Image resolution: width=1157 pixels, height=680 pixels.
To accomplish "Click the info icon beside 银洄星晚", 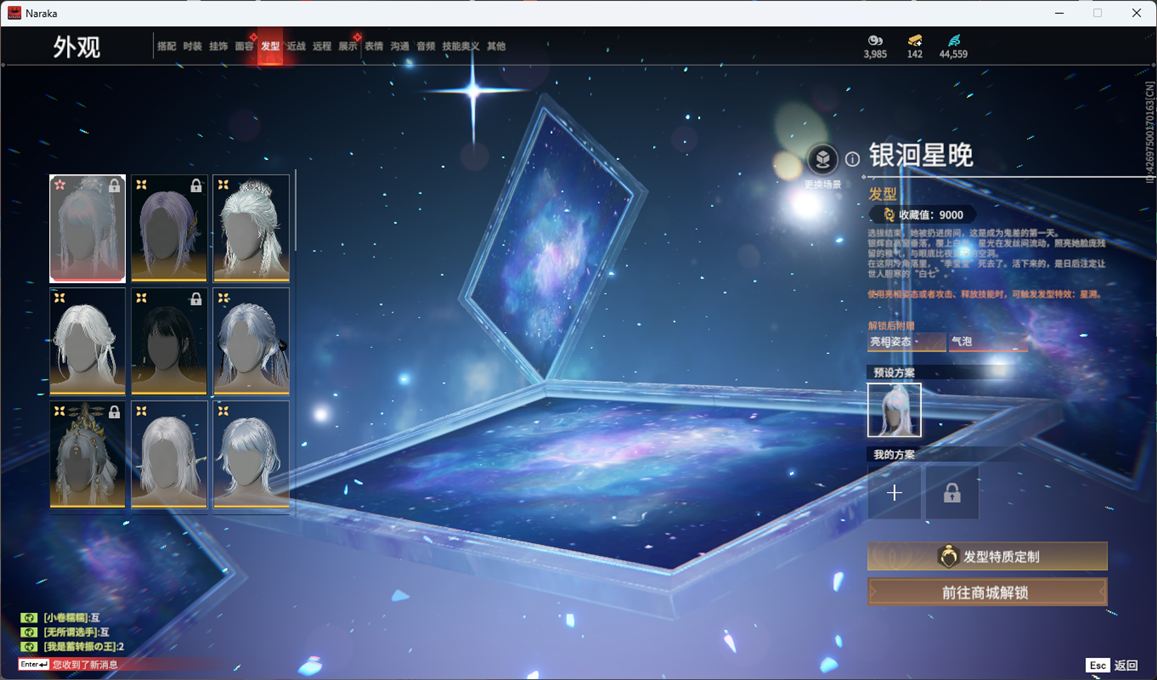I will 852,159.
